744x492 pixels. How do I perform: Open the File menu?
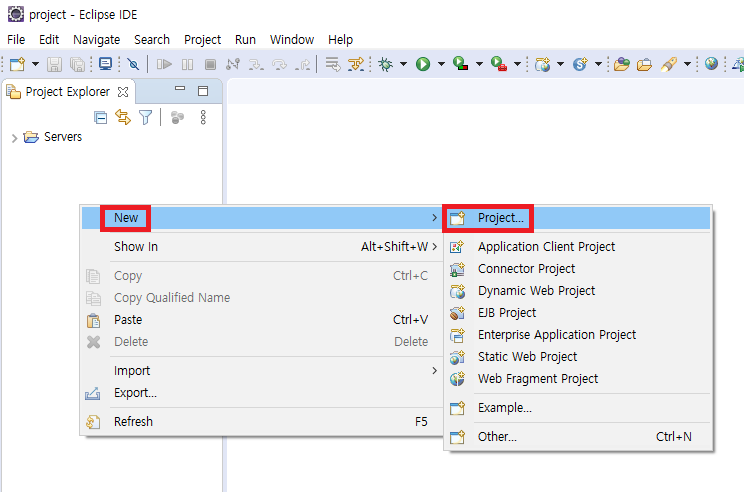pos(16,39)
